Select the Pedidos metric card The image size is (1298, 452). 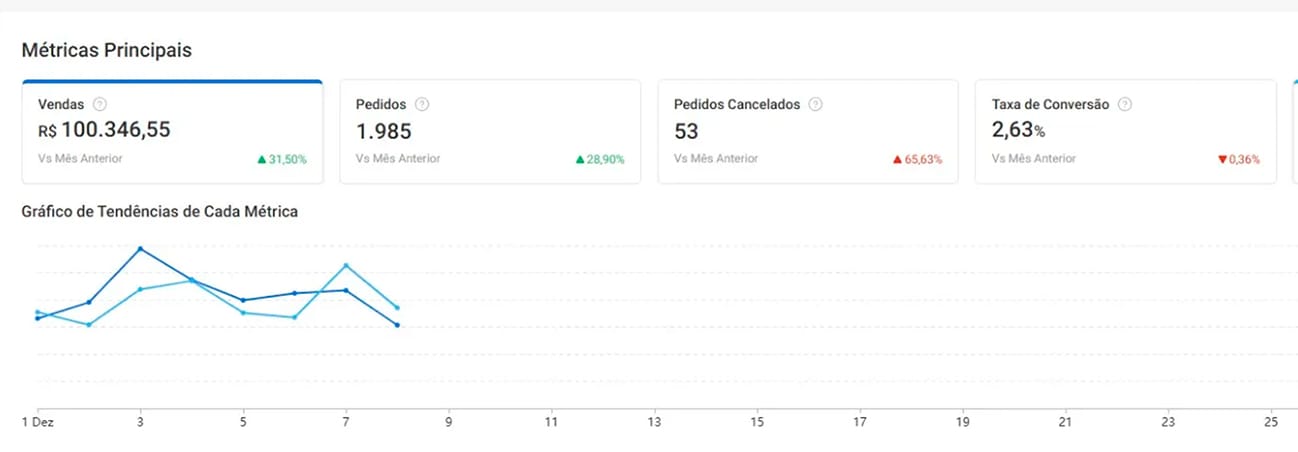(490, 131)
